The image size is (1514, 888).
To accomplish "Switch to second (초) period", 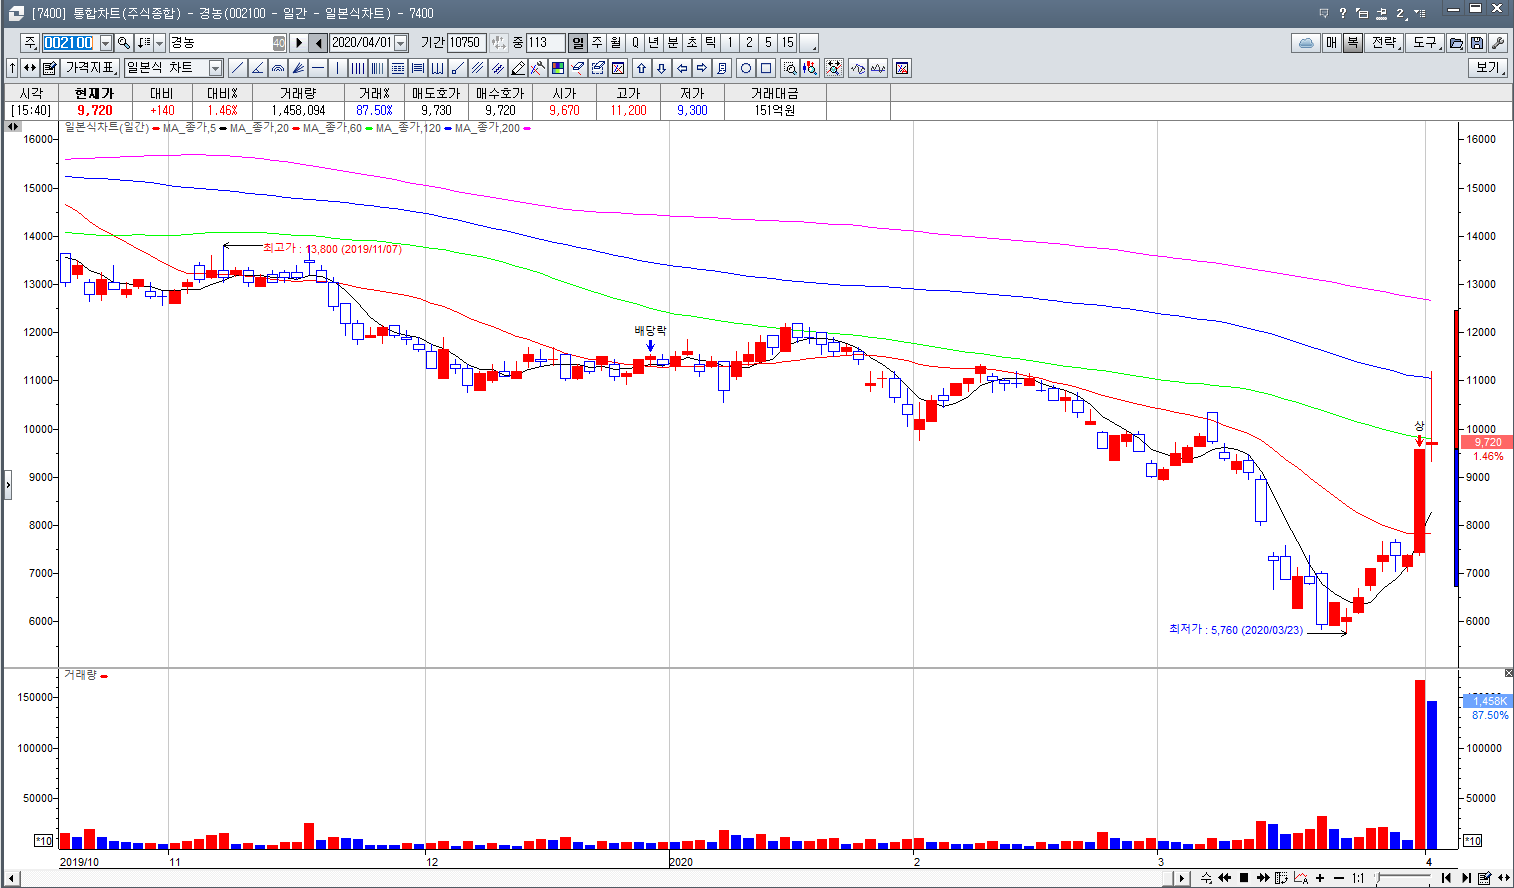I will pyautogui.click(x=692, y=43).
